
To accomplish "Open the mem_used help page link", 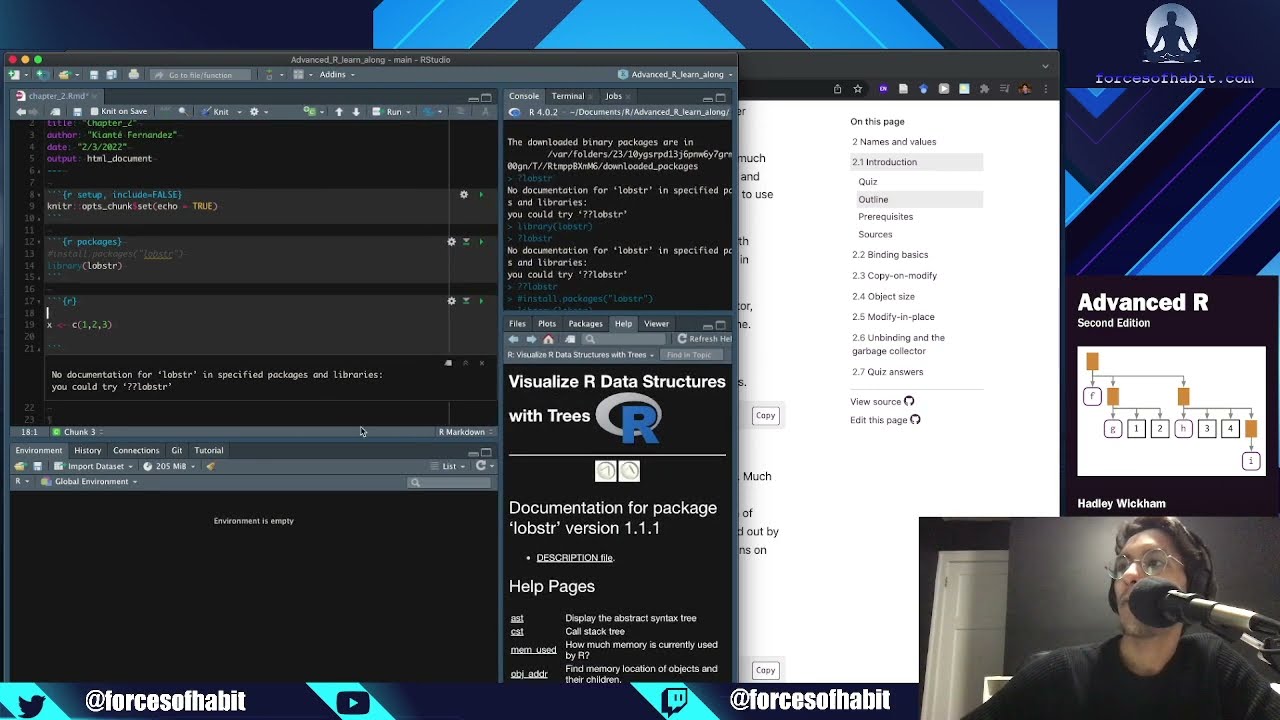I will tap(533, 650).
